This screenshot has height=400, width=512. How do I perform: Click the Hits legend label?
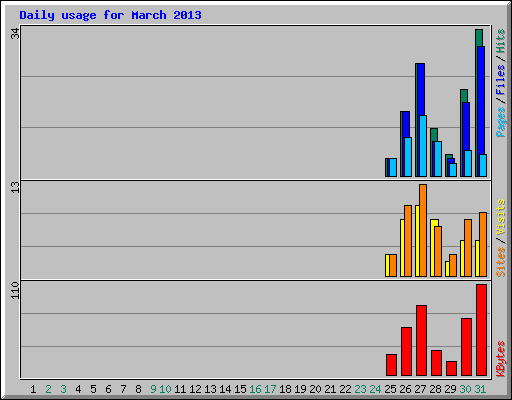pos(500,41)
